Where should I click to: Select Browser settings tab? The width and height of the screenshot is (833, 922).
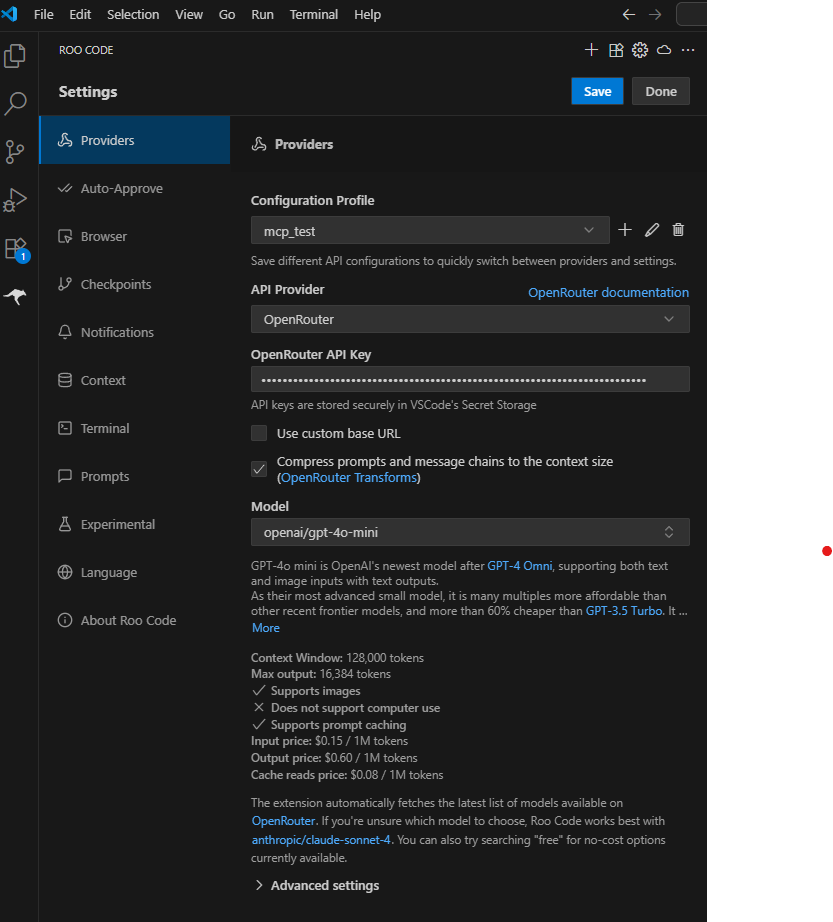[135, 236]
